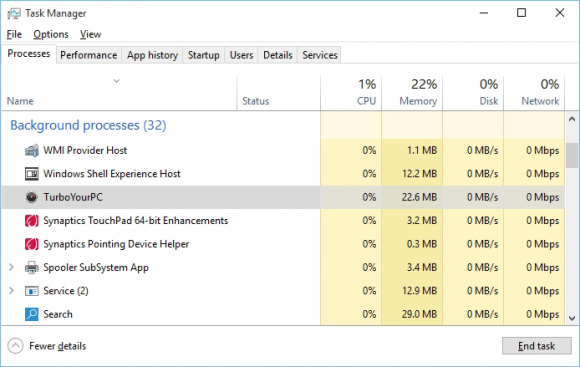Click the 1.1 MB memory value
The width and height of the screenshot is (580, 367).
422,151
